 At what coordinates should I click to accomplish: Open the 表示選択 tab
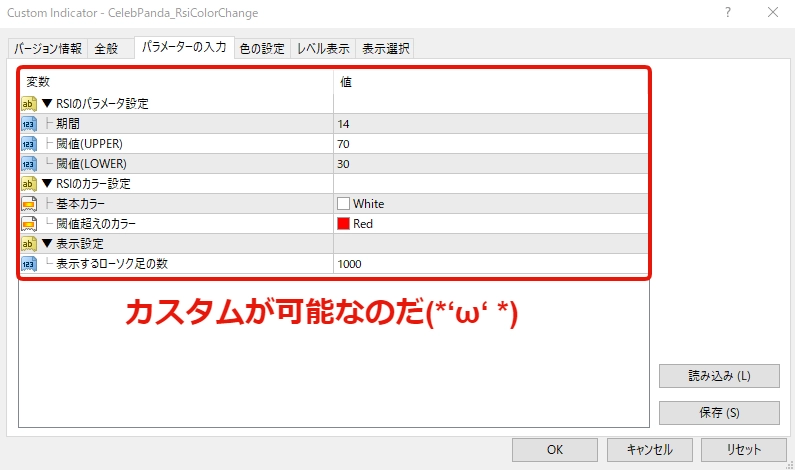[x=385, y=49]
